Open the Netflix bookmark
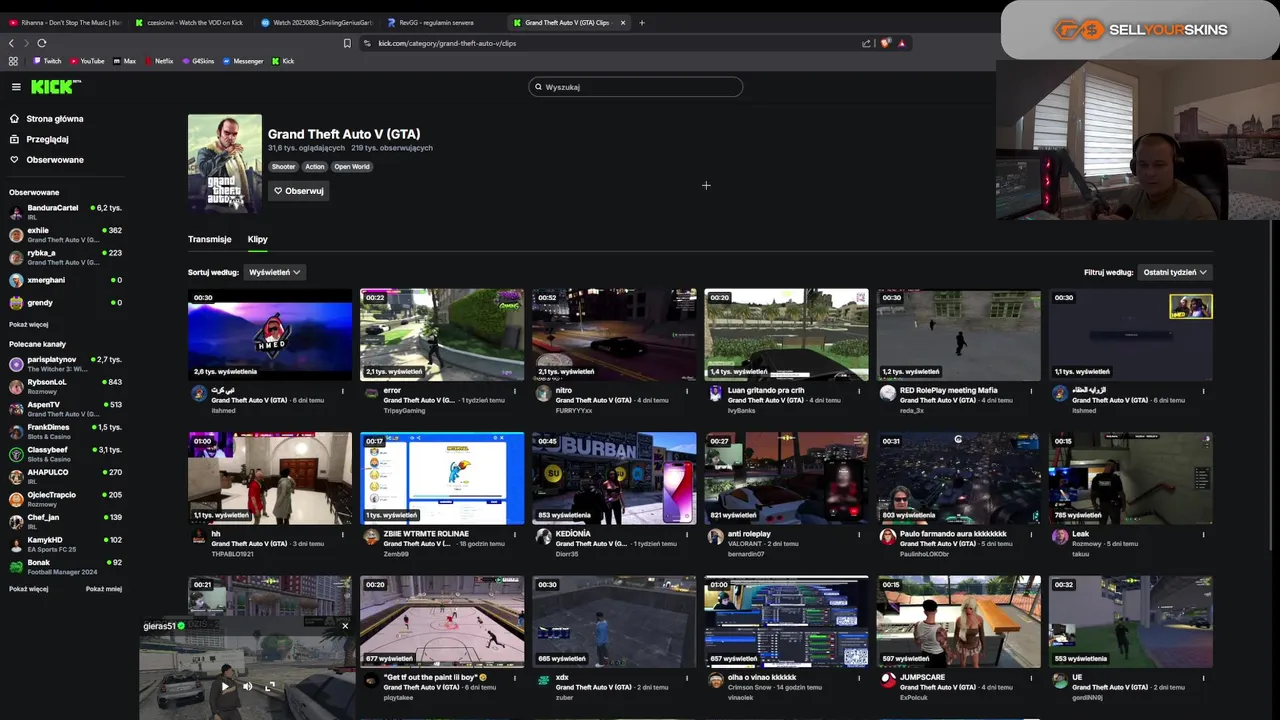 point(159,61)
